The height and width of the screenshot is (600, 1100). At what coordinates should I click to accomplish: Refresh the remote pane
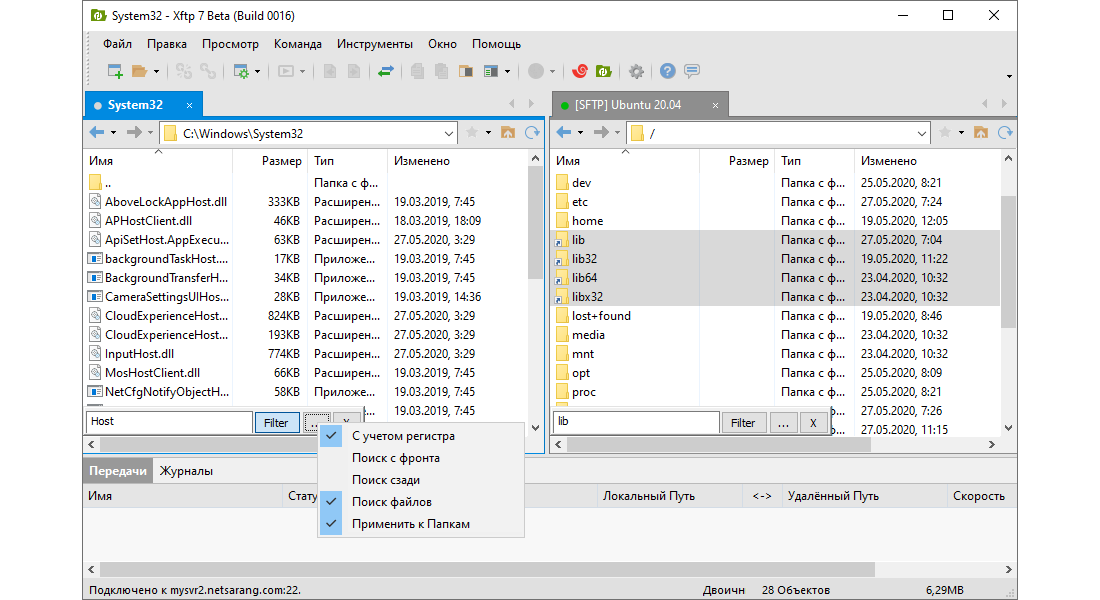1005,133
